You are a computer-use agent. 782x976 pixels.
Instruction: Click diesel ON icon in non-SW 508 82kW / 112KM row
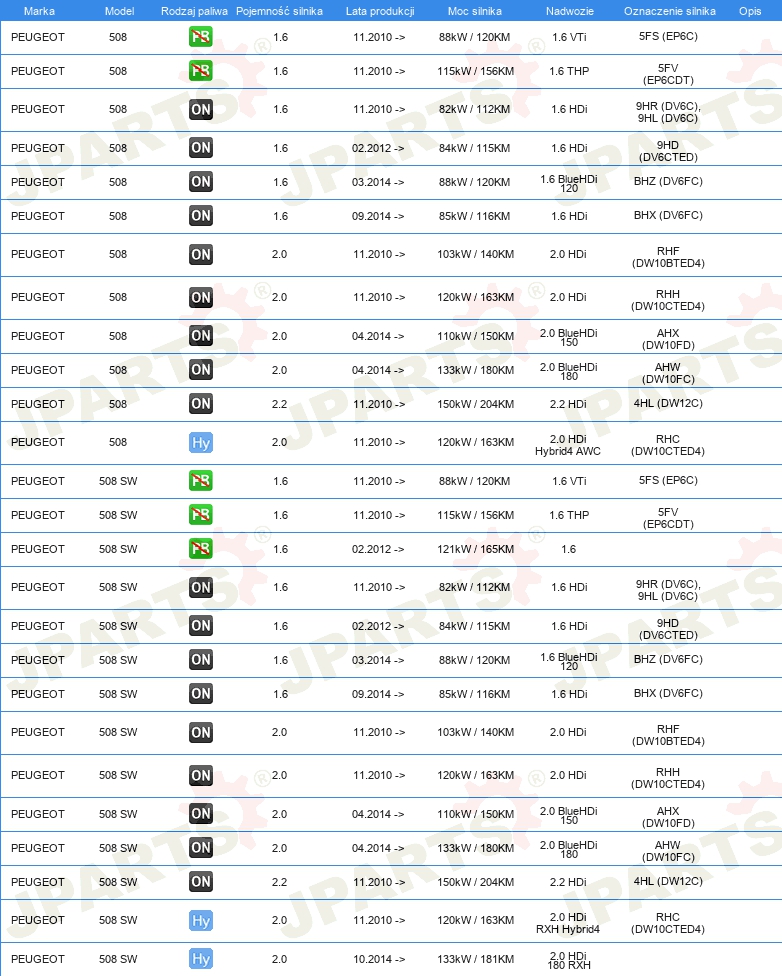click(200, 110)
